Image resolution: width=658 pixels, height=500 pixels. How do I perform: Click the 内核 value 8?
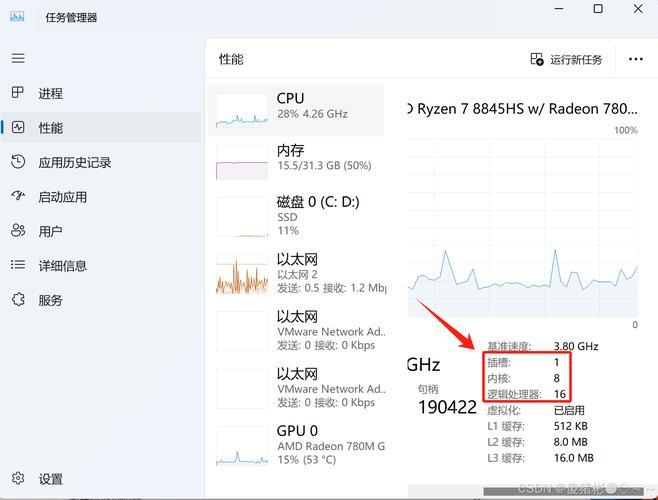[556, 378]
